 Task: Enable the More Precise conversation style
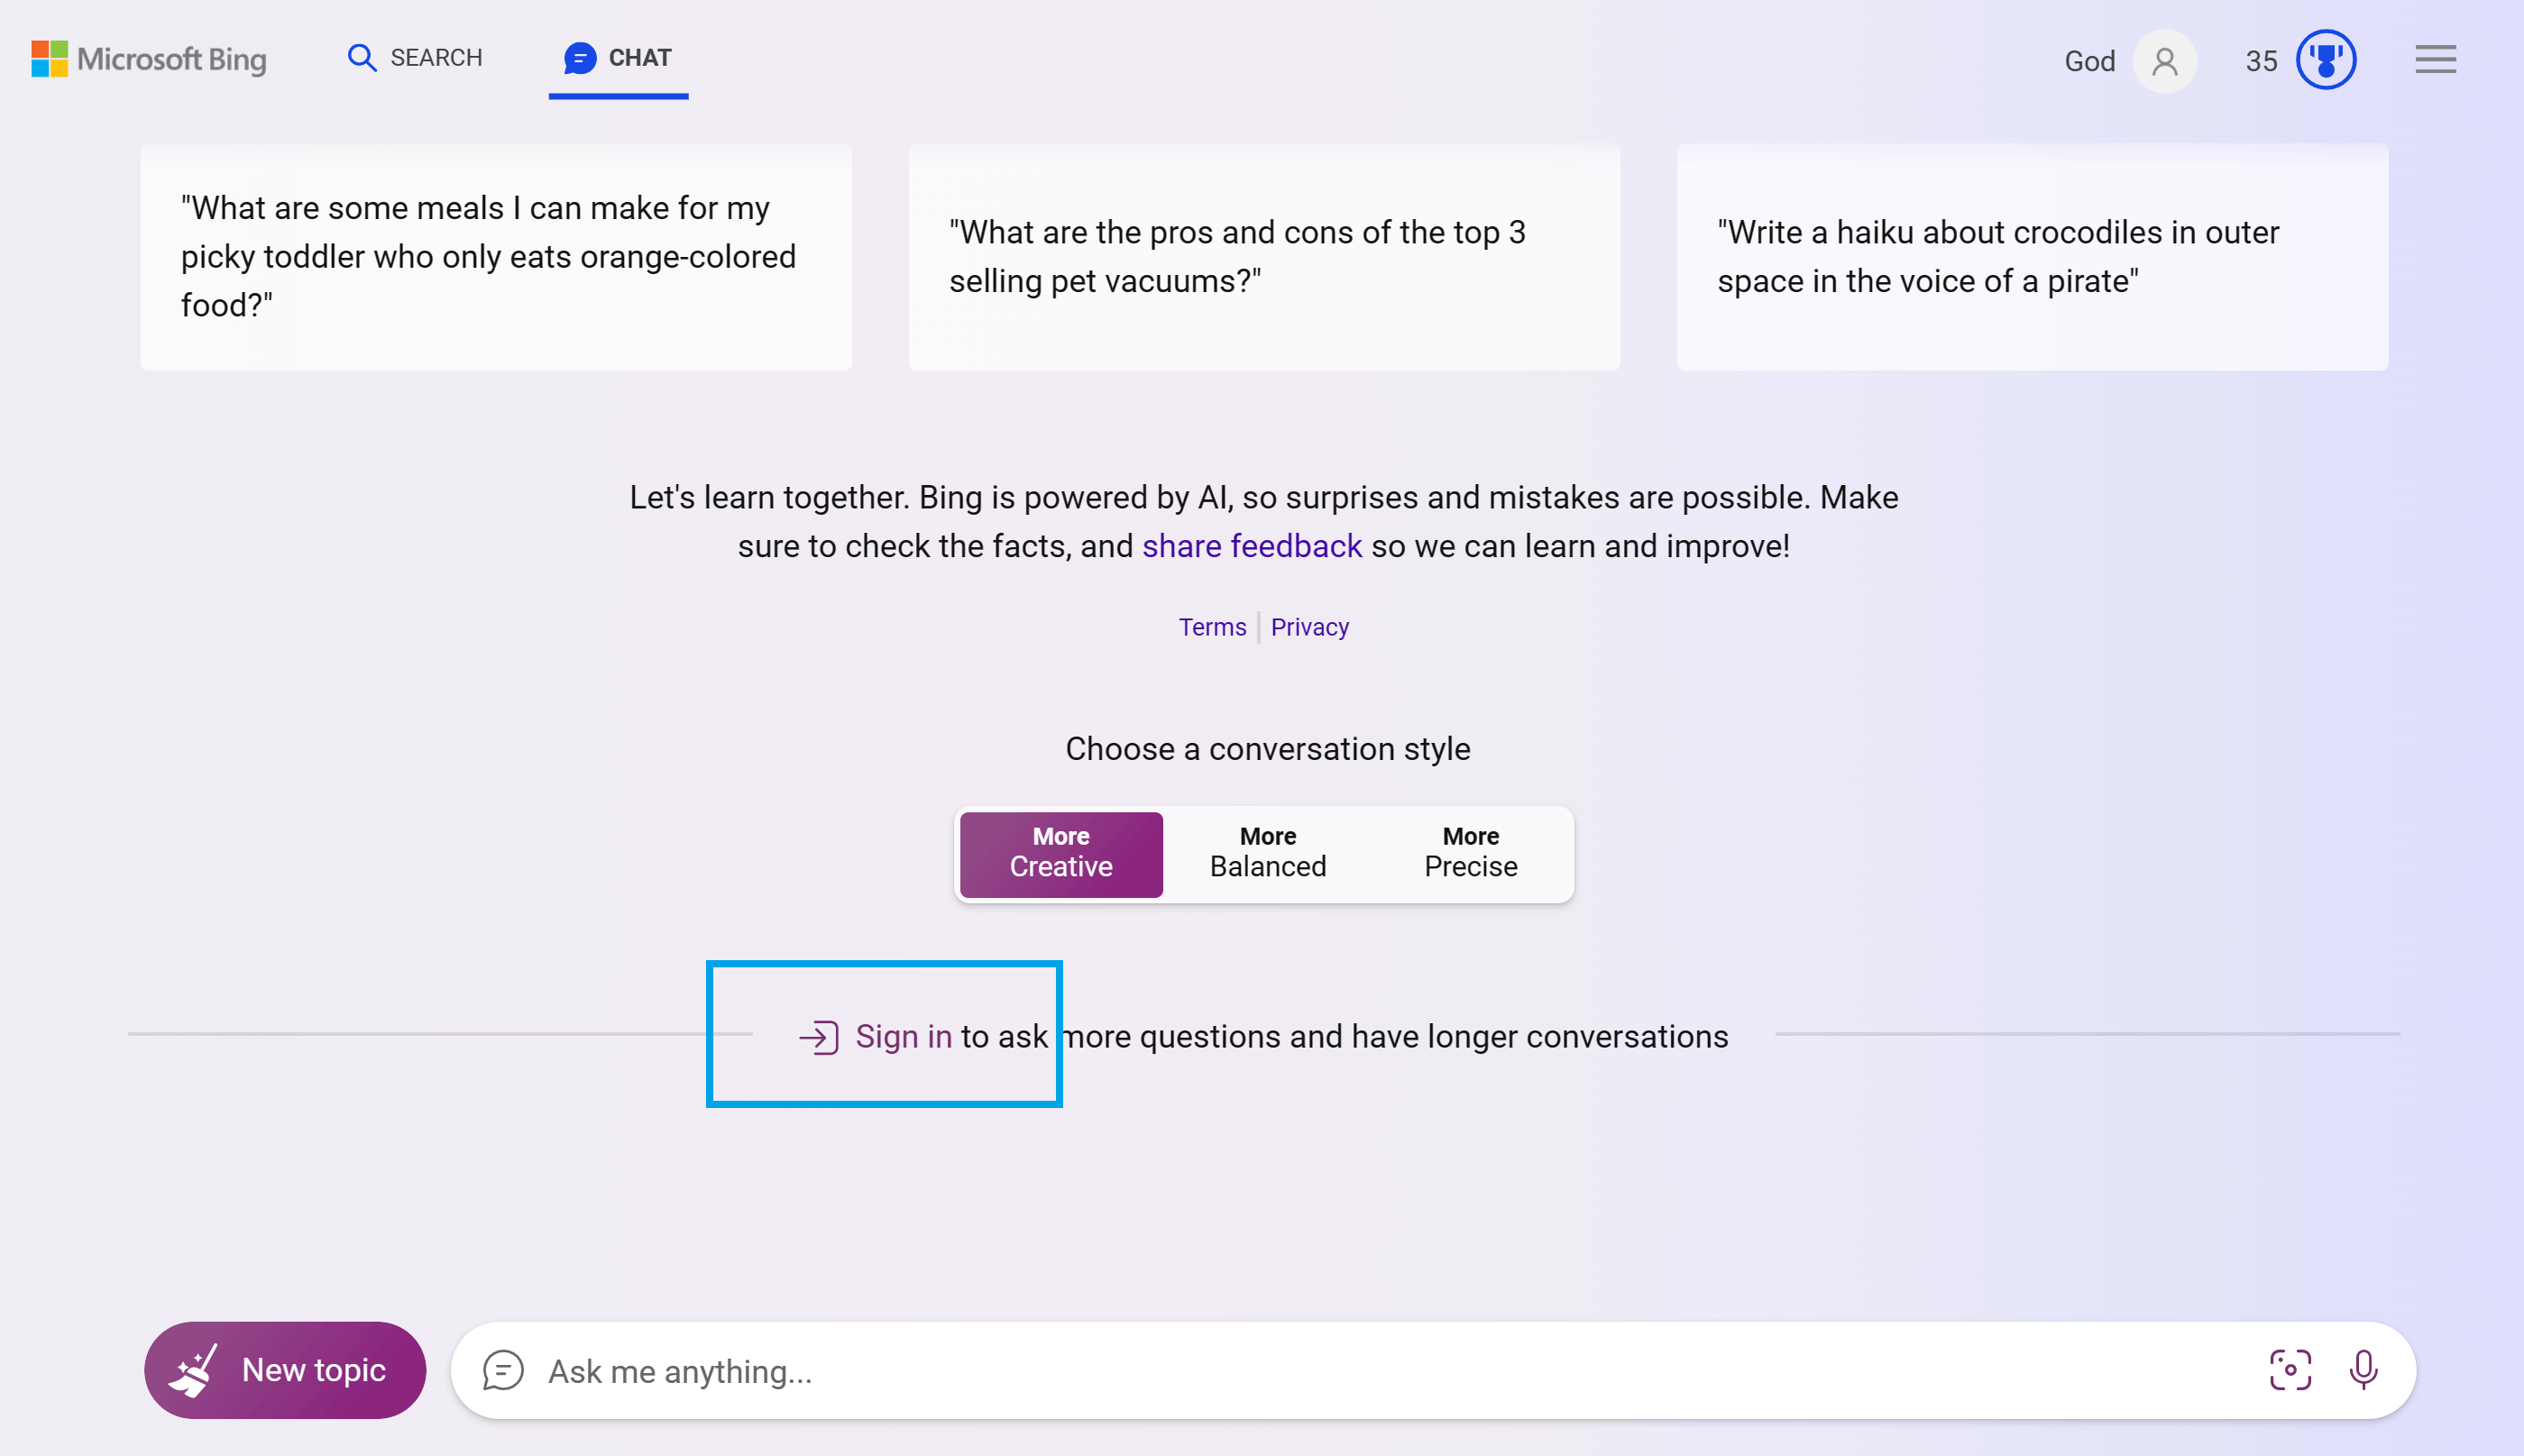pos(1469,853)
